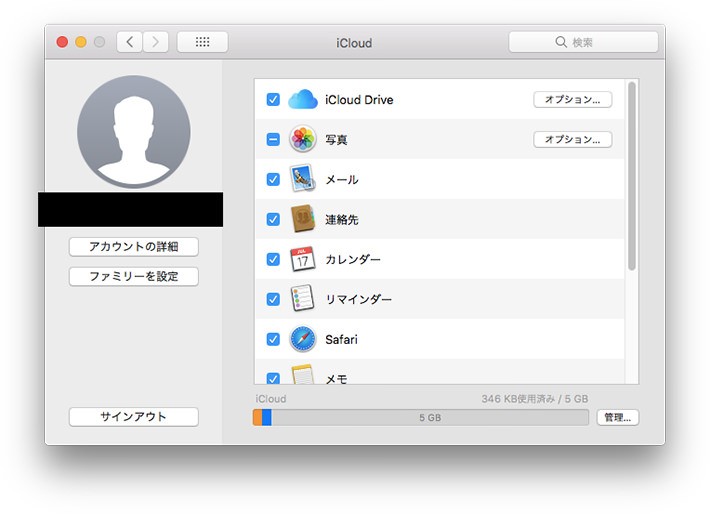The height and width of the screenshot is (514, 710).
Task: Uncheck the メール (Mail) checkbox
Action: point(273,179)
